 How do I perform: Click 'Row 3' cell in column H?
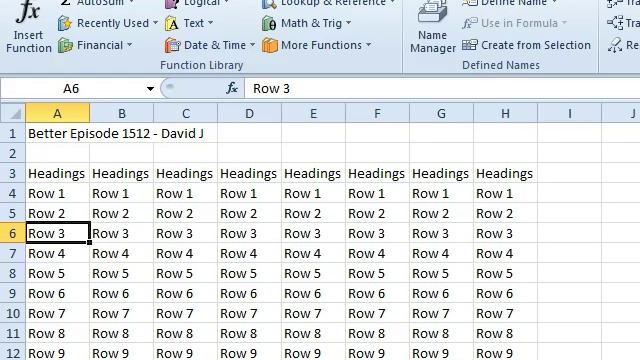505,233
